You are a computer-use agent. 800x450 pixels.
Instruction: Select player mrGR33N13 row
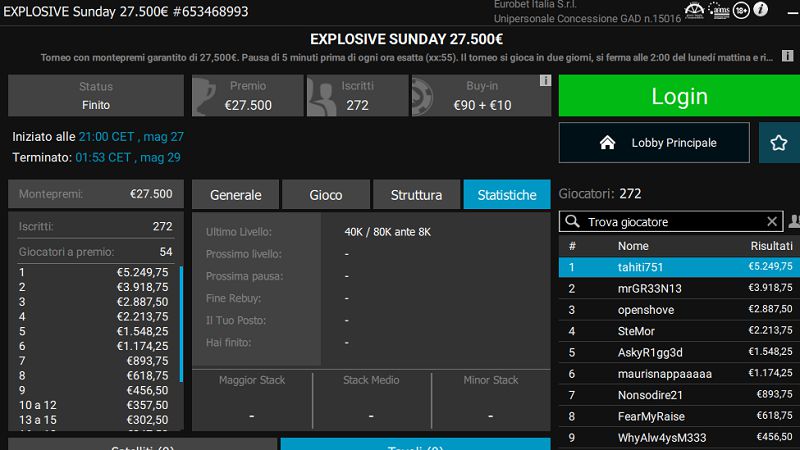(x=679, y=288)
